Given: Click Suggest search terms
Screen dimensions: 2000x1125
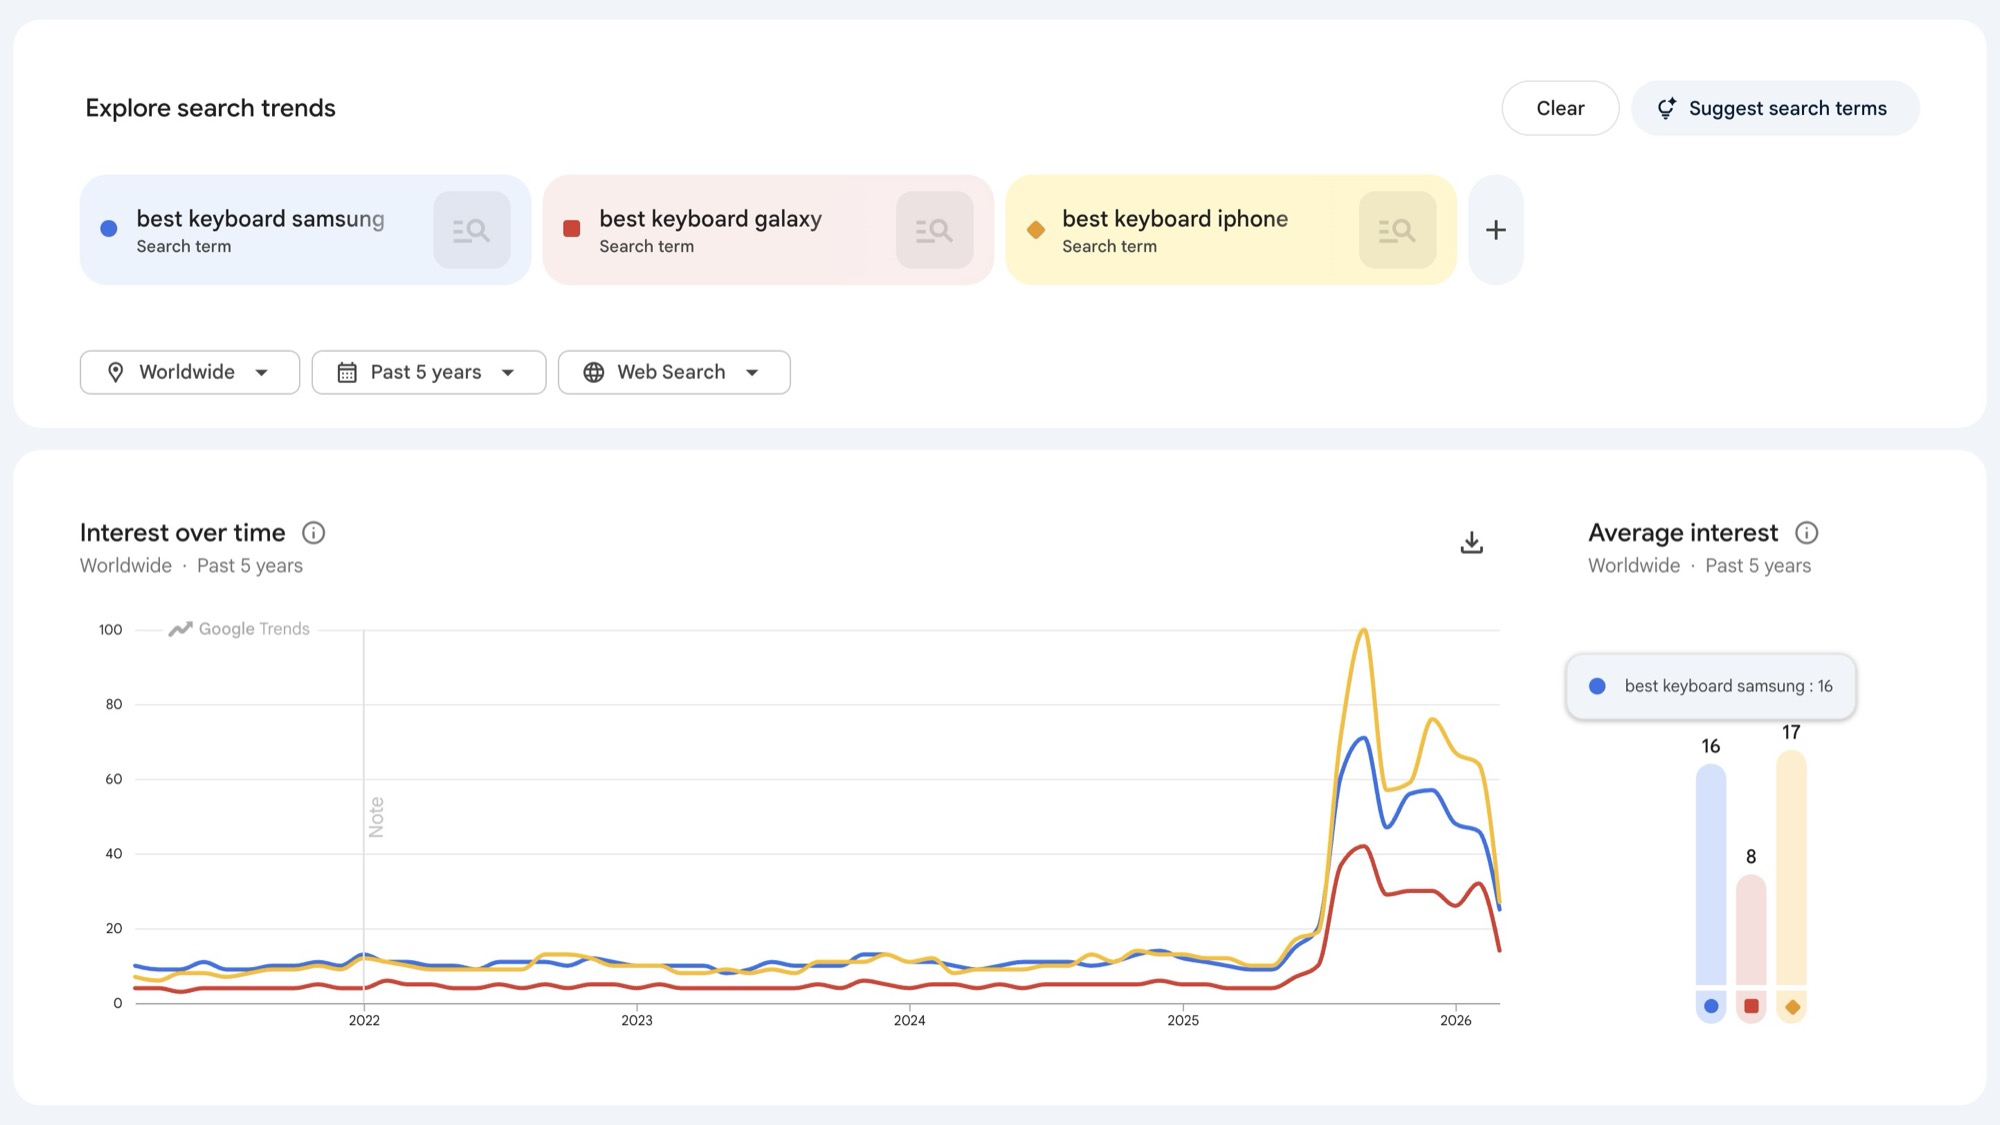Looking at the screenshot, I should [x=1775, y=108].
